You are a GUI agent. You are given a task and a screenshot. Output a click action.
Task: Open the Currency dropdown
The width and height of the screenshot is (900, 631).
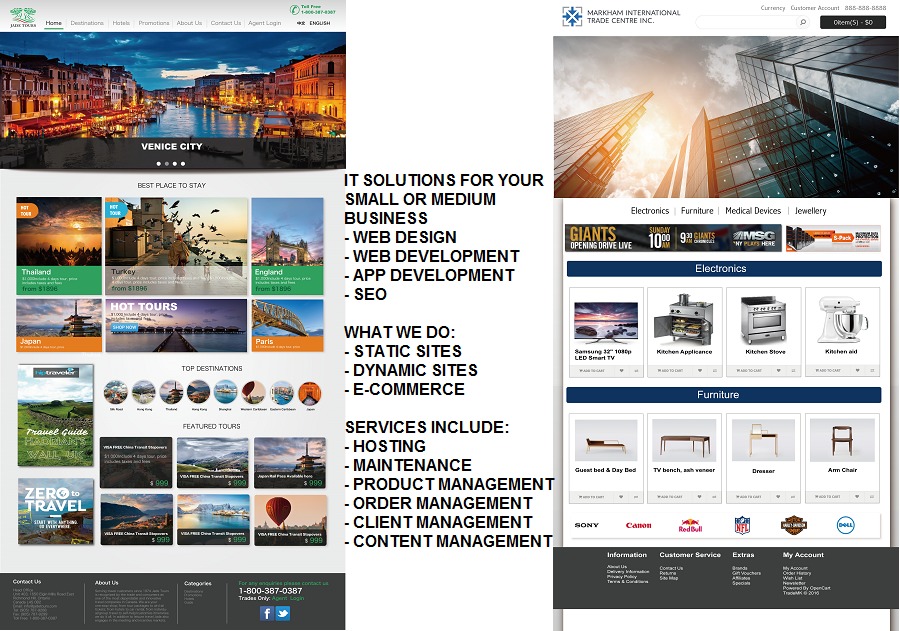[772, 7]
